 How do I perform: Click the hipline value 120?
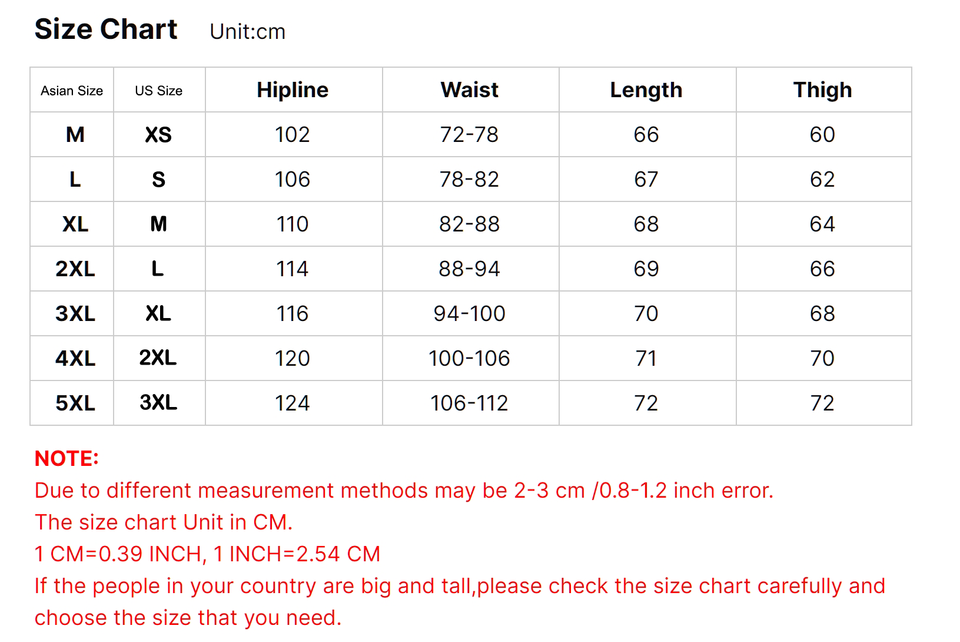(292, 358)
